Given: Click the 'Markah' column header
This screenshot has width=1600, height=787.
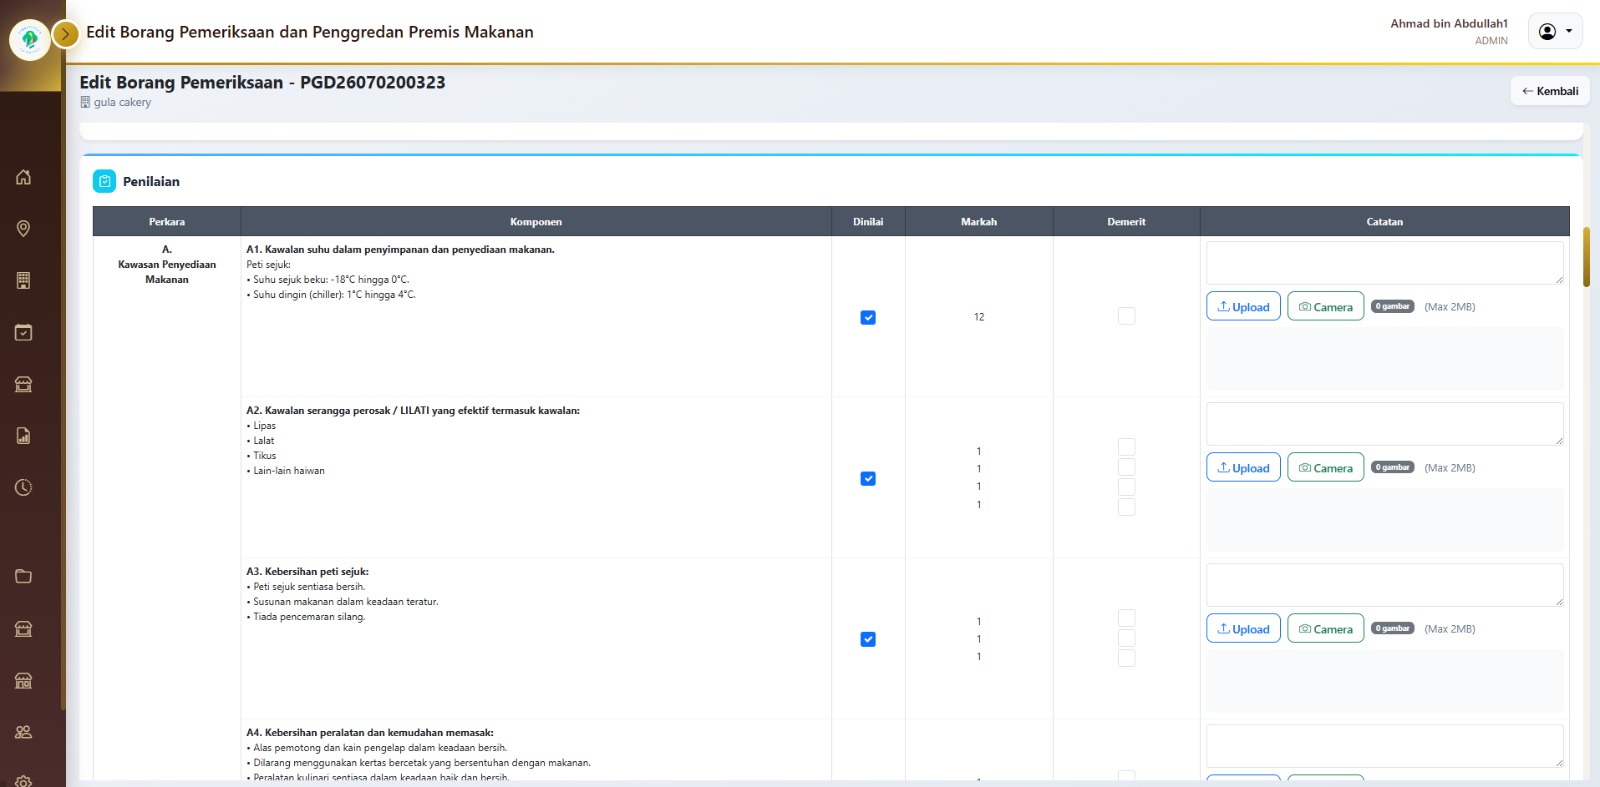Looking at the screenshot, I should pyautogui.click(x=979, y=222).
